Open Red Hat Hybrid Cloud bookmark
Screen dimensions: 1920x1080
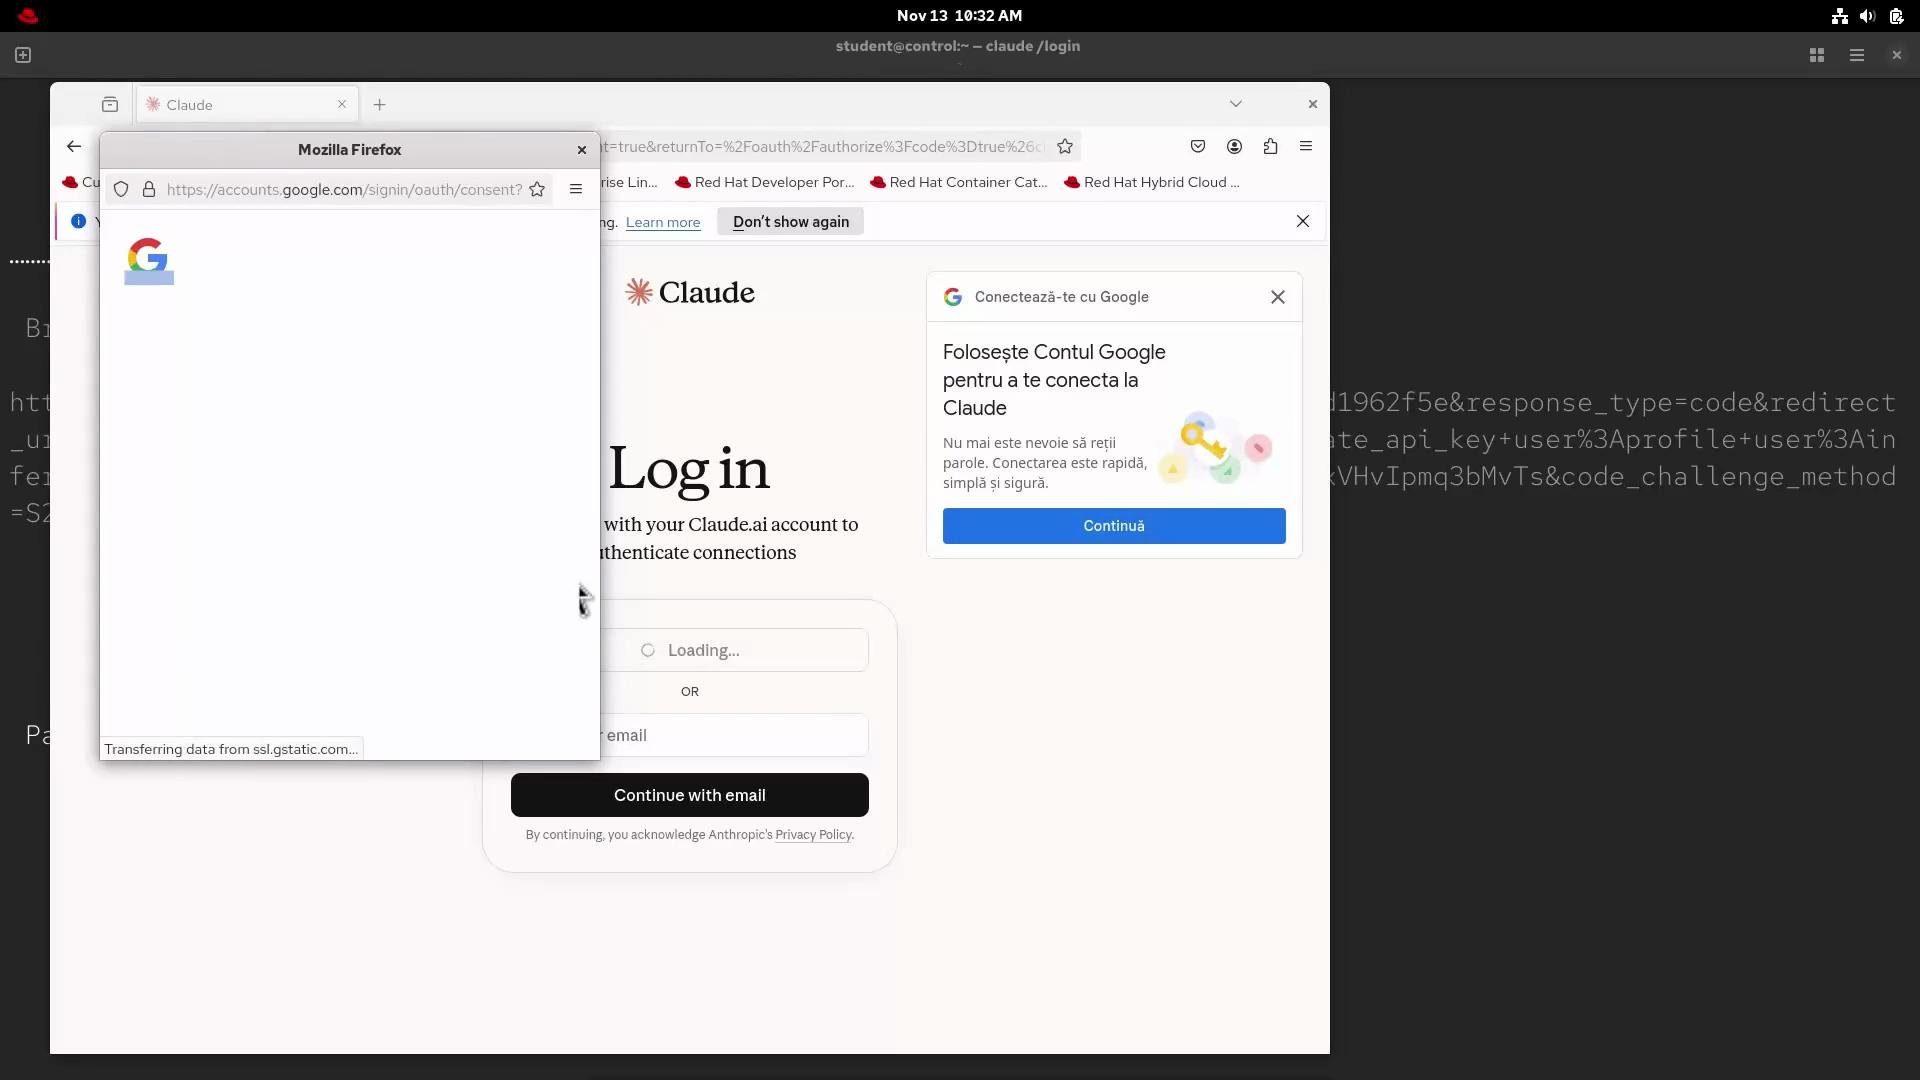pyautogui.click(x=1152, y=182)
